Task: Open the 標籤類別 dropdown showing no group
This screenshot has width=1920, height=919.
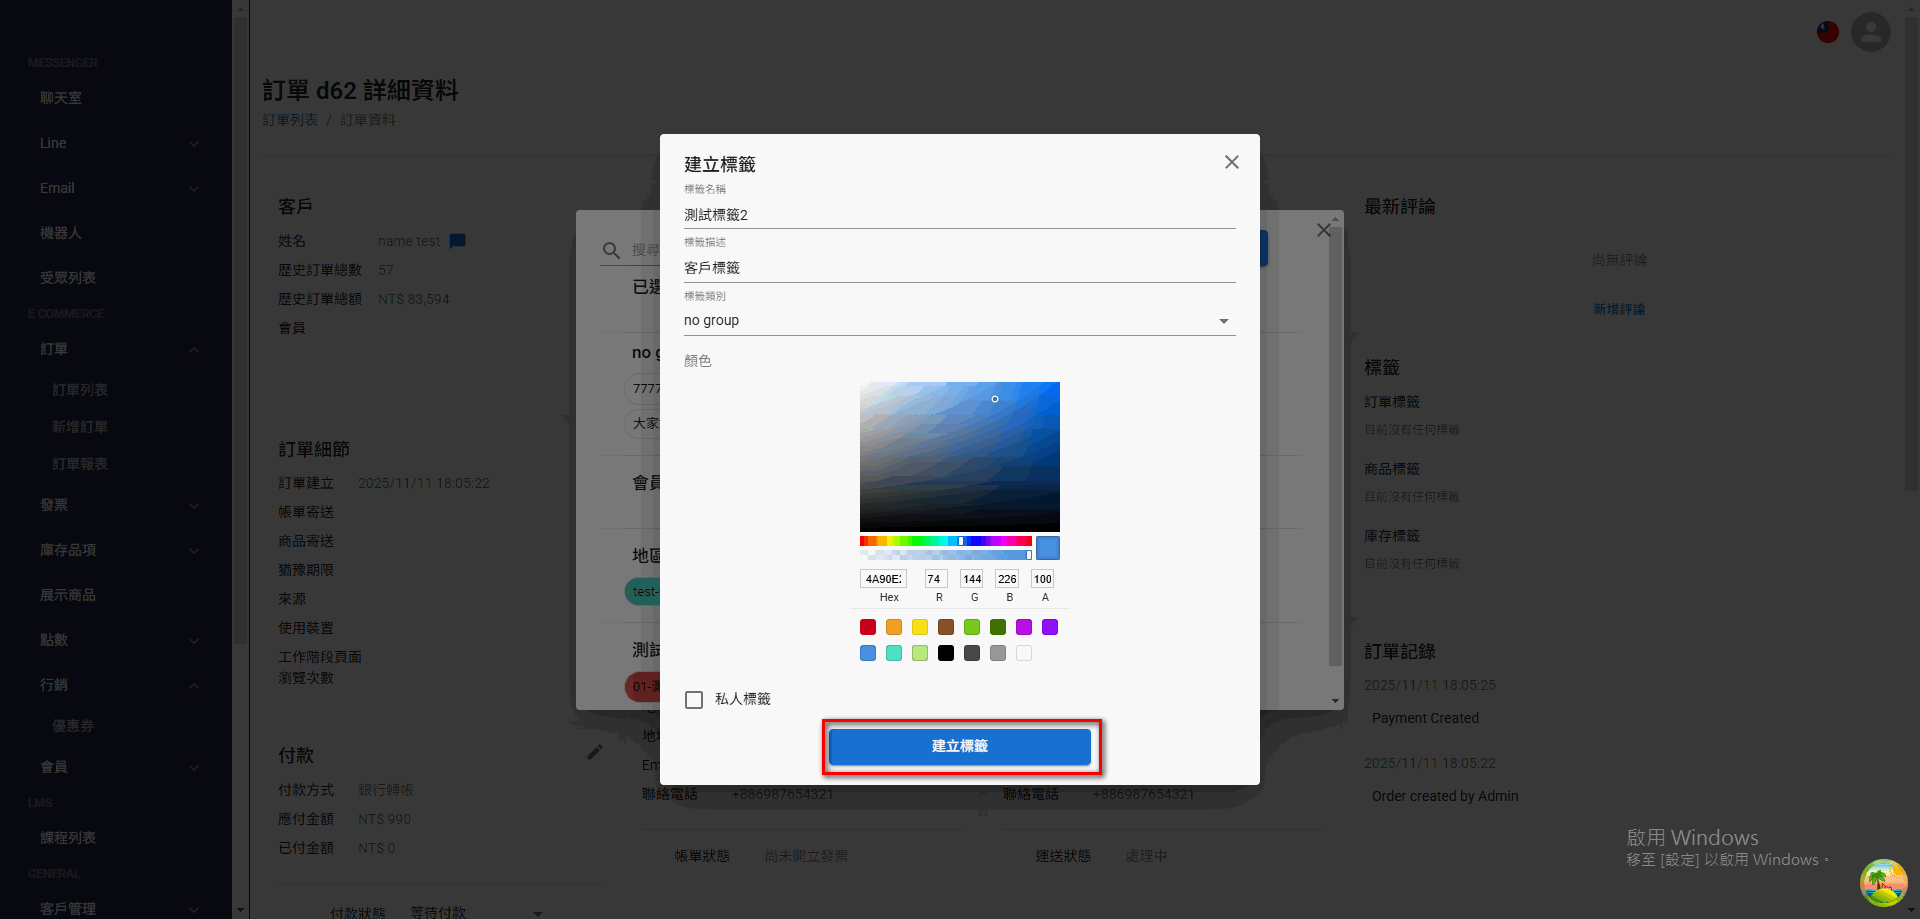Action: [x=960, y=321]
